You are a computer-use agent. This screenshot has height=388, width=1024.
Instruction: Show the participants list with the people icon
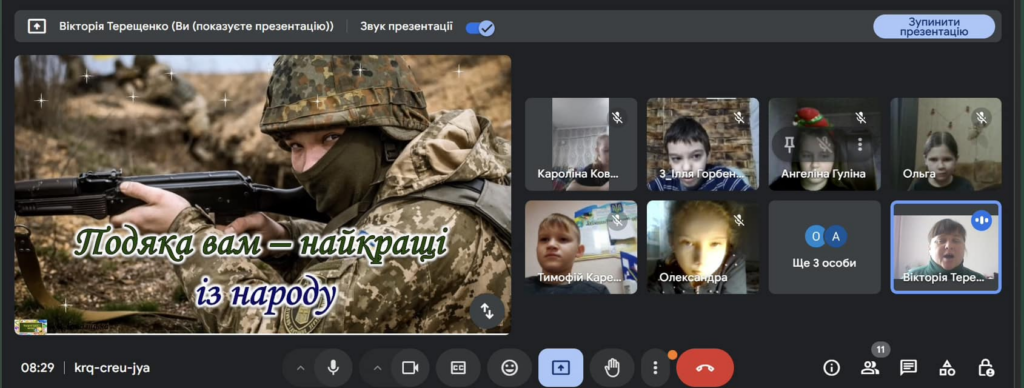(x=870, y=368)
